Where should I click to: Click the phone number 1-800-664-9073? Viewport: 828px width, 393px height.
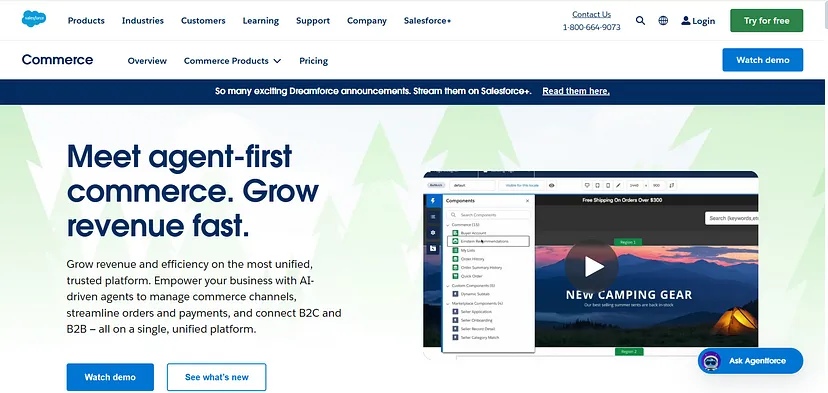[591, 27]
